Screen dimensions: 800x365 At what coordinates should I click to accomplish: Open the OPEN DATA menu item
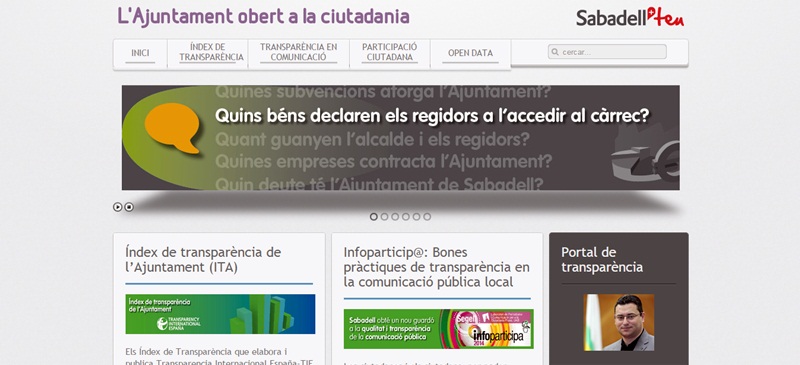[470, 53]
